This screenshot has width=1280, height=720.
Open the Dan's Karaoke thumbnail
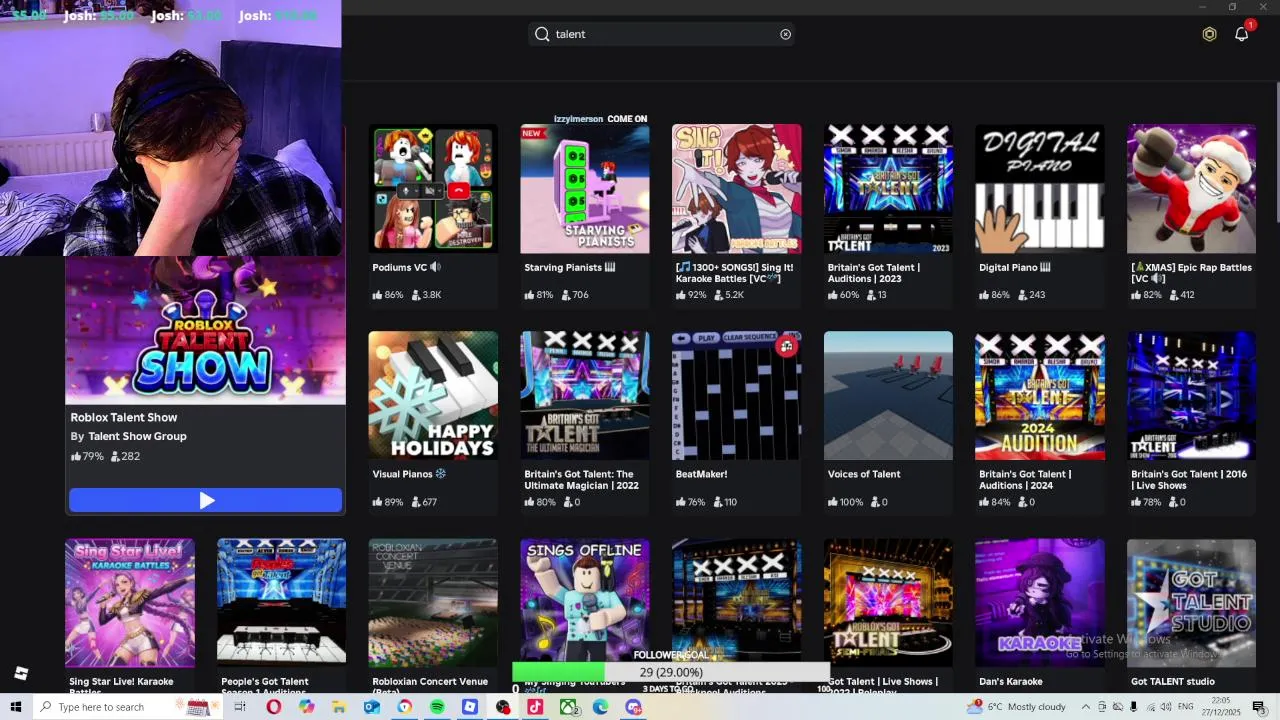(1040, 602)
